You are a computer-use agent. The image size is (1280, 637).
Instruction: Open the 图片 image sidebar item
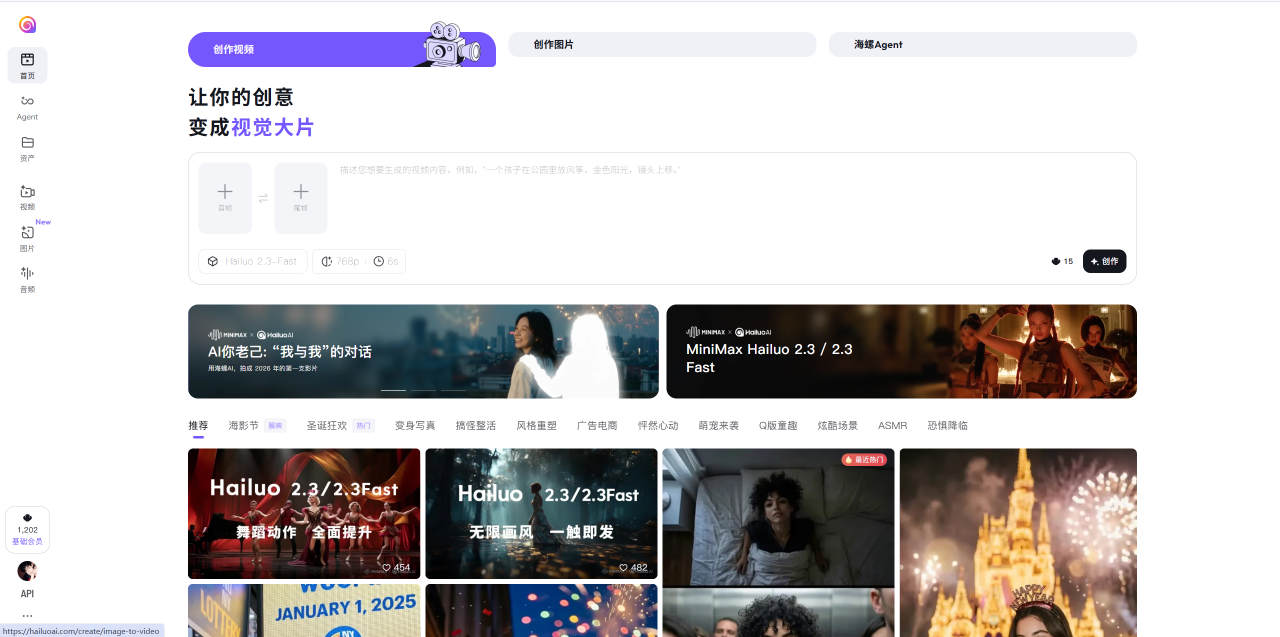tap(27, 238)
